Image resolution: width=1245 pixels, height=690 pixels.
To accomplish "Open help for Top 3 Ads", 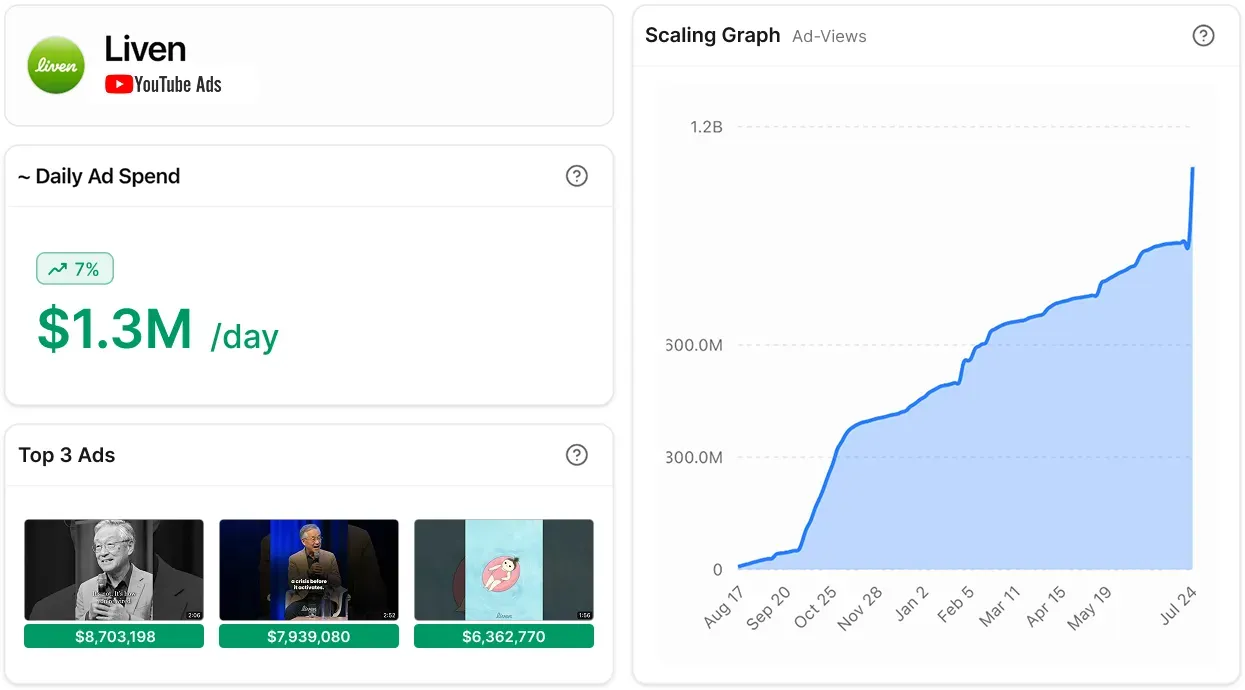I will coord(577,455).
